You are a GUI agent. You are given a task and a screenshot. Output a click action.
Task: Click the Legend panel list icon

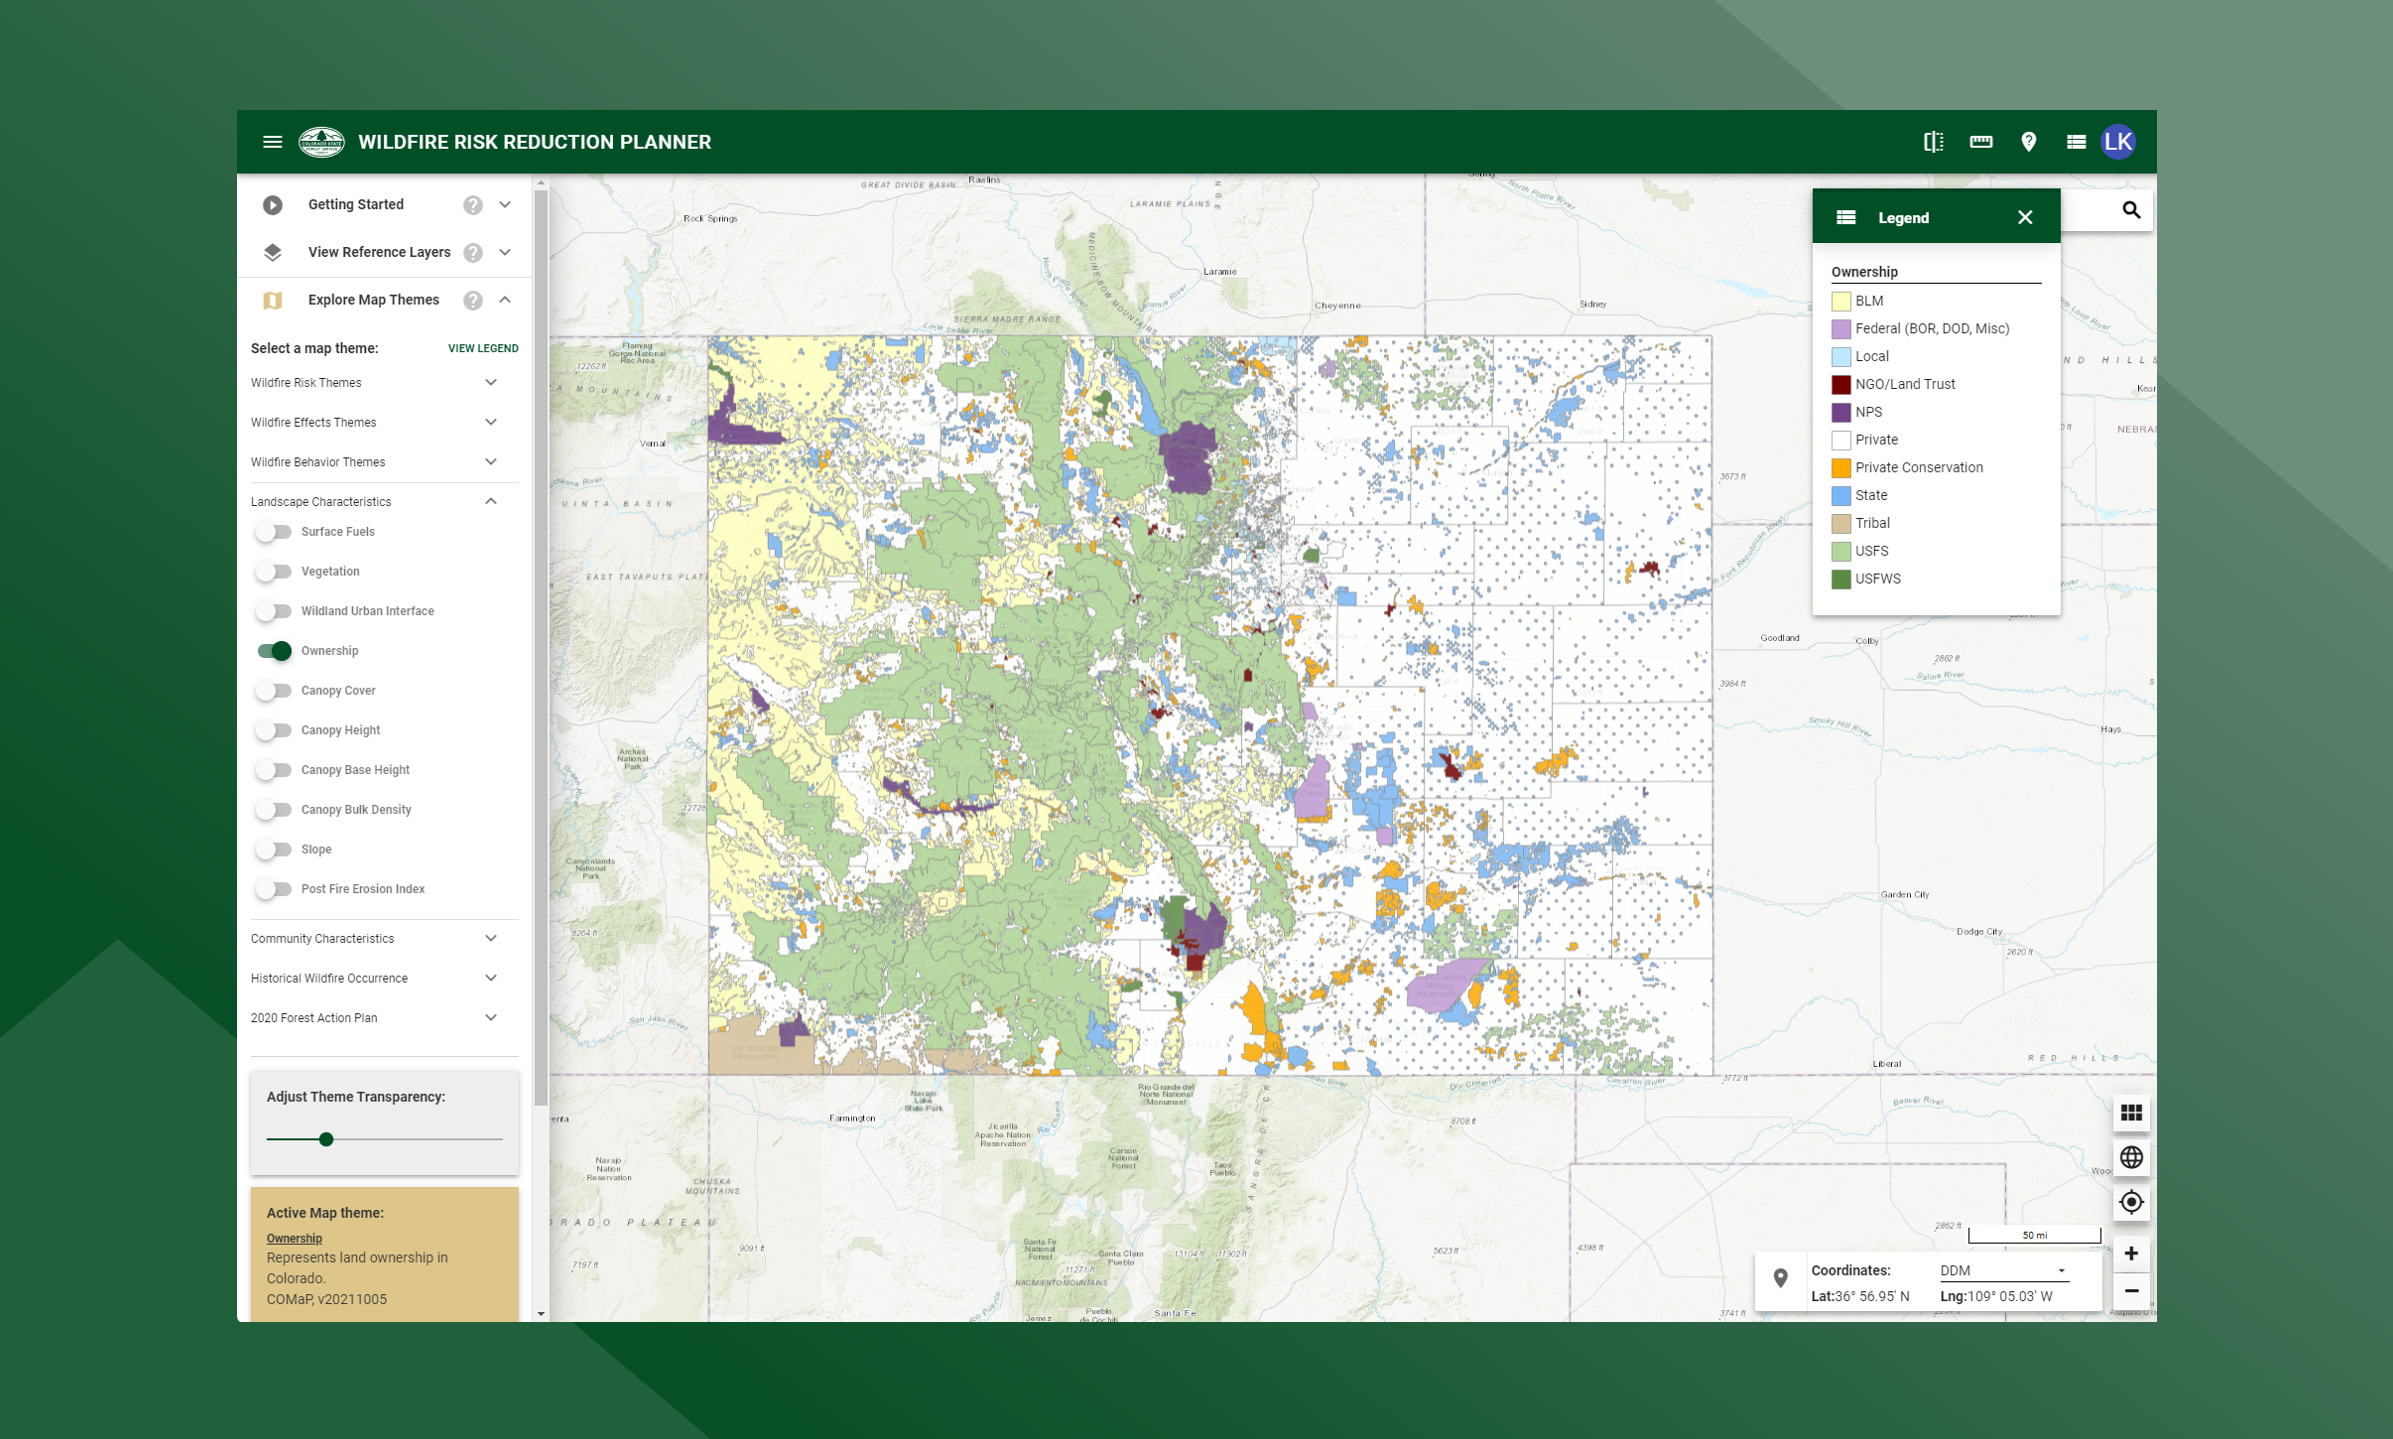click(x=1846, y=217)
